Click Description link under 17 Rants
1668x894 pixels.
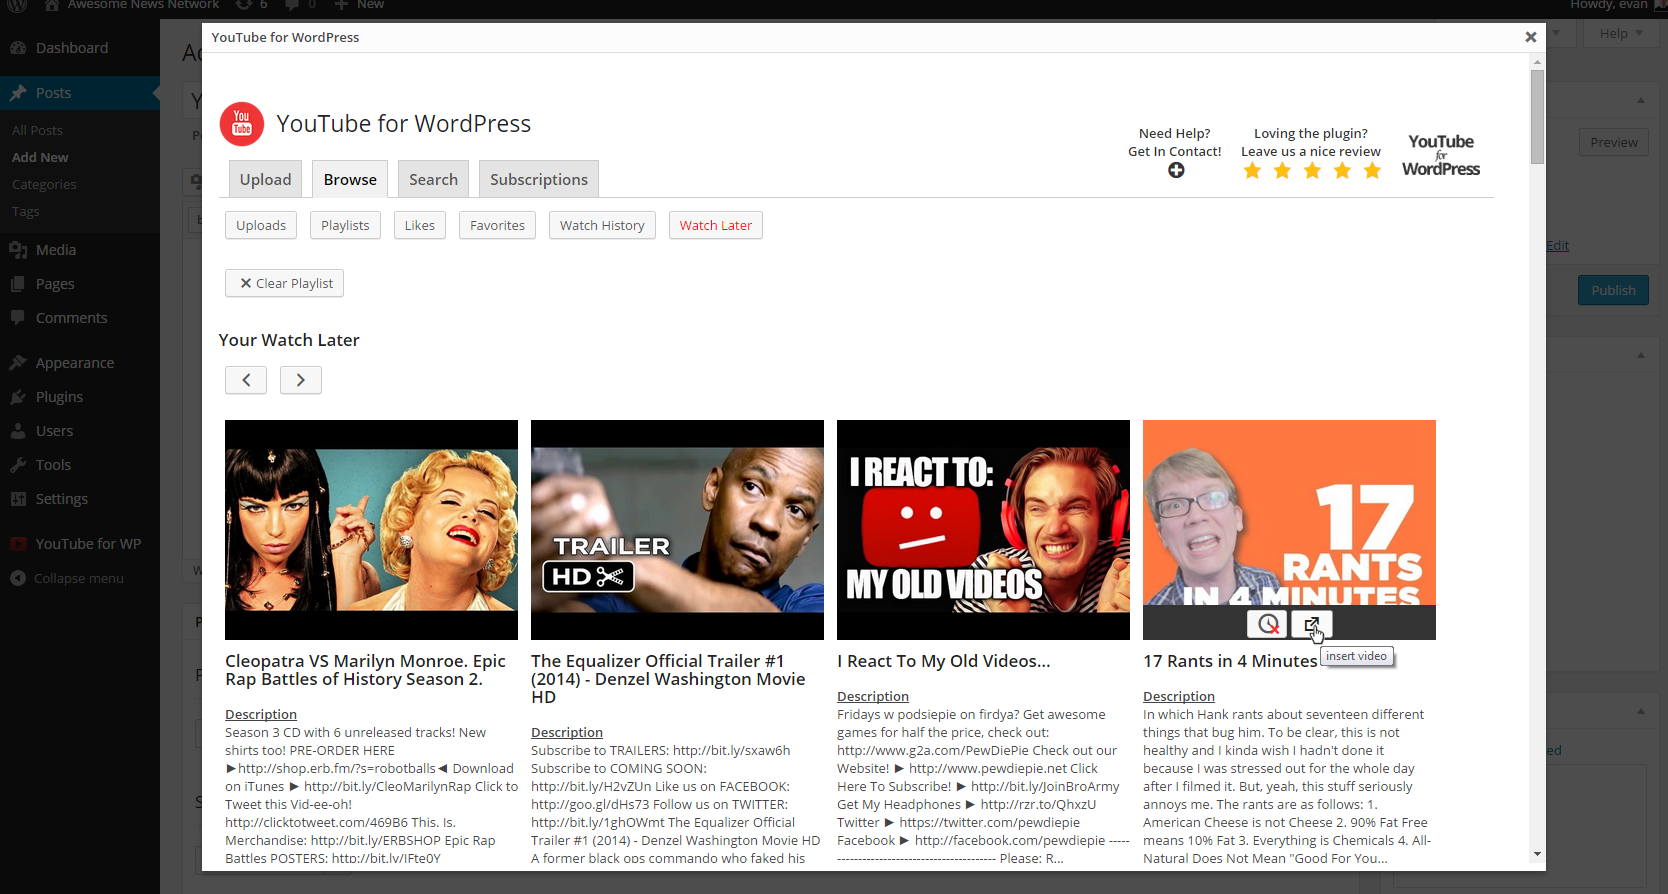(x=1179, y=696)
